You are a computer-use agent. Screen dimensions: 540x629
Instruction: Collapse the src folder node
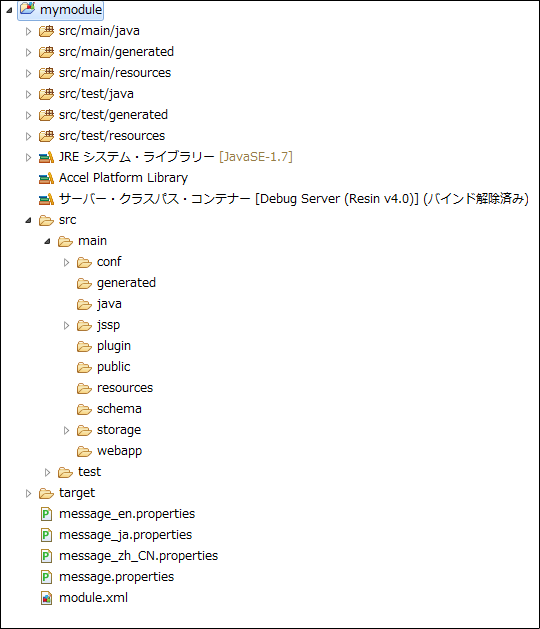coord(28,220)
